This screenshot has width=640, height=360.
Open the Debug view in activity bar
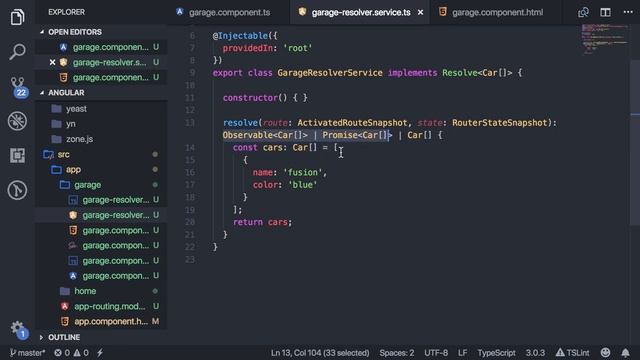click(17, 121)
